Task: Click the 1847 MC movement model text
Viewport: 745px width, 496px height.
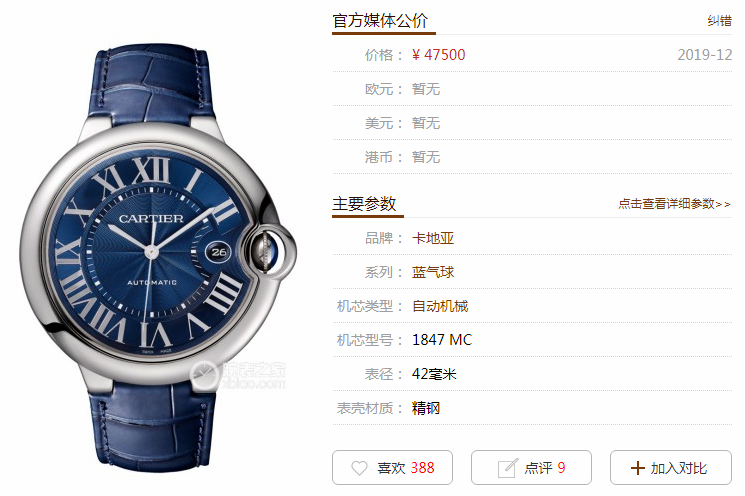Action: pyautogui.click(x=442, y=340)
